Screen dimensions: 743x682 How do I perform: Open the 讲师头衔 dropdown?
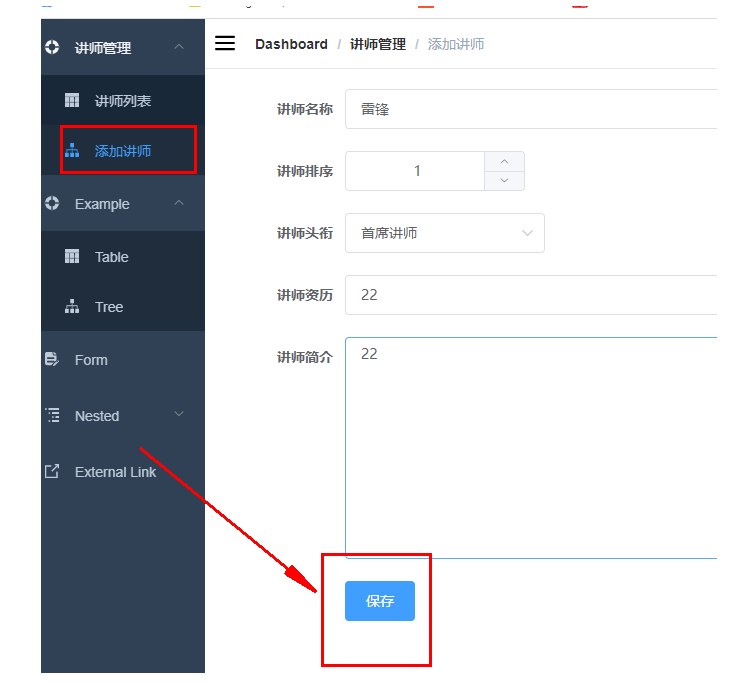pyautogui.click(x=444, y=233)
